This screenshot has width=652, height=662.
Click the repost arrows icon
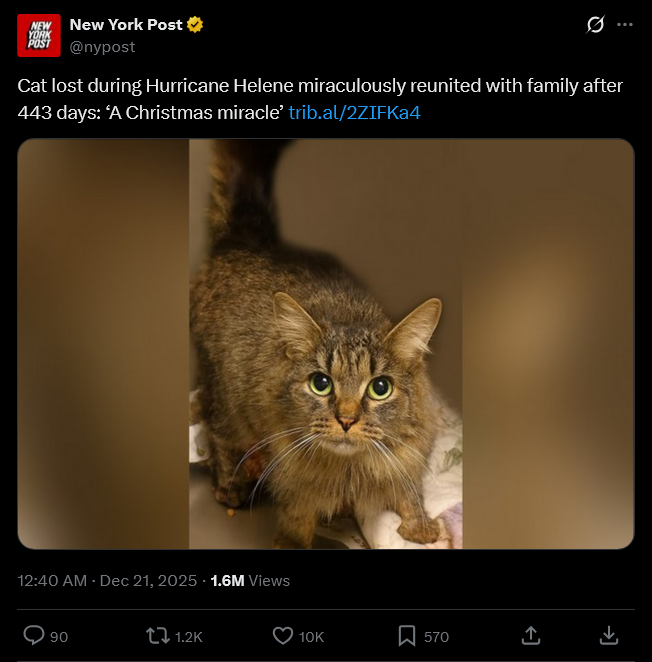[157, 635]
